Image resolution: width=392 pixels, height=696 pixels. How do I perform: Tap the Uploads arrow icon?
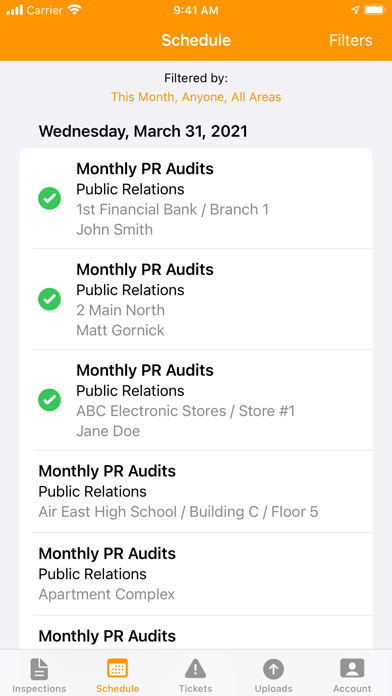point(273,669)
